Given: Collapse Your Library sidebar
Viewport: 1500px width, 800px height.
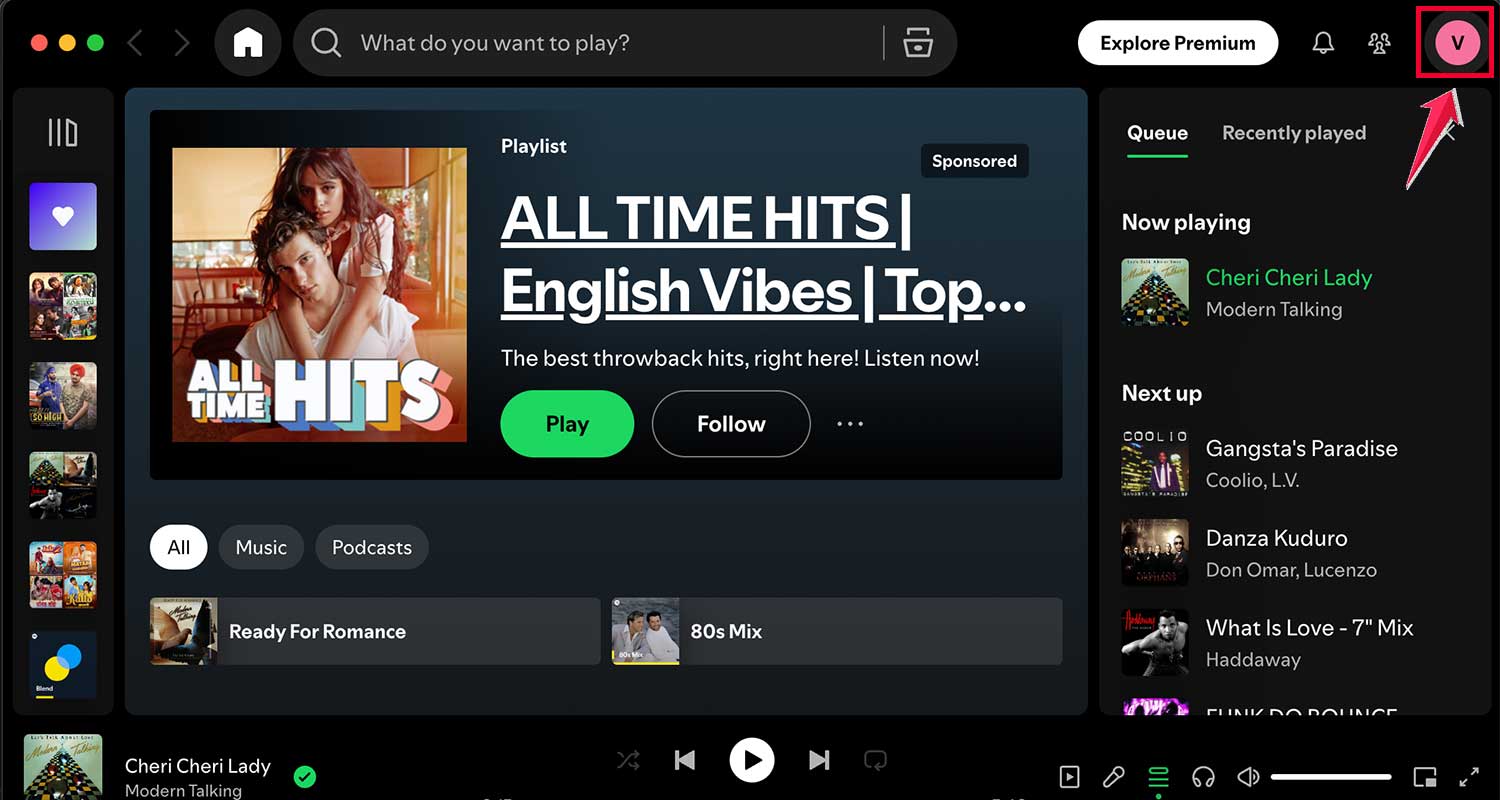Looking at the screenshot, I should 62,132.
